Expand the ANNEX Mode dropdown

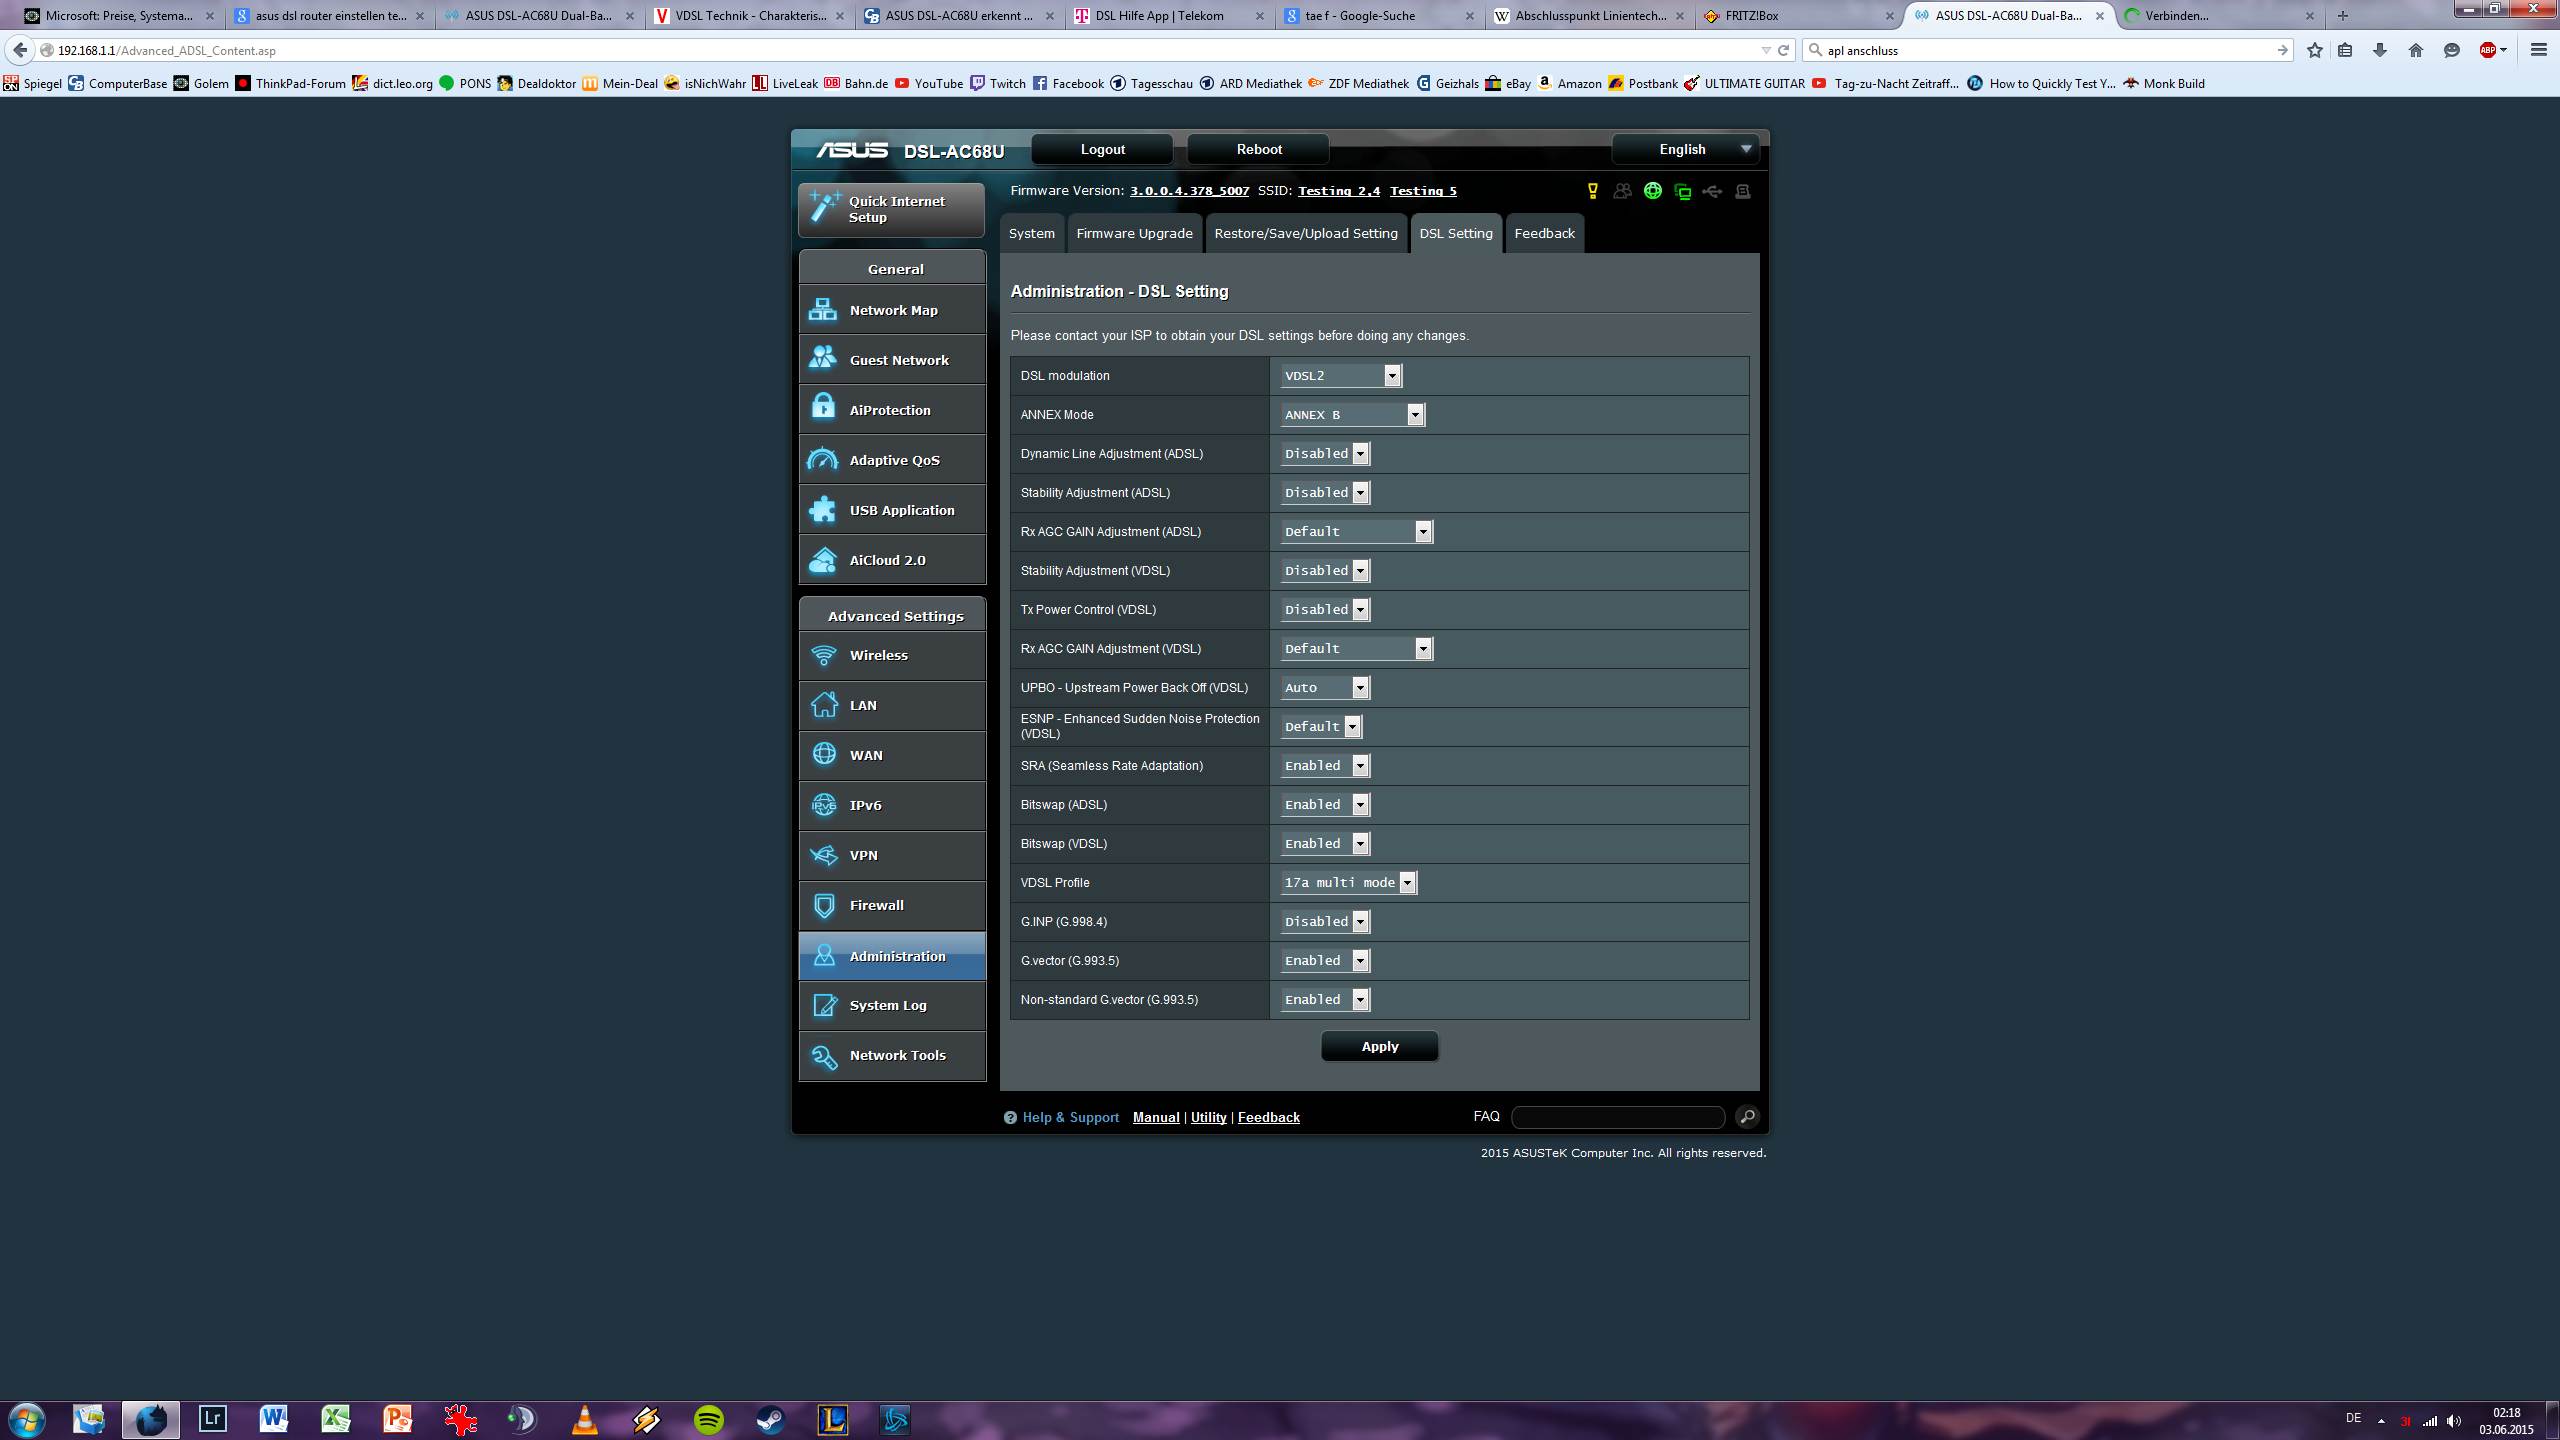coord(1352,415)
